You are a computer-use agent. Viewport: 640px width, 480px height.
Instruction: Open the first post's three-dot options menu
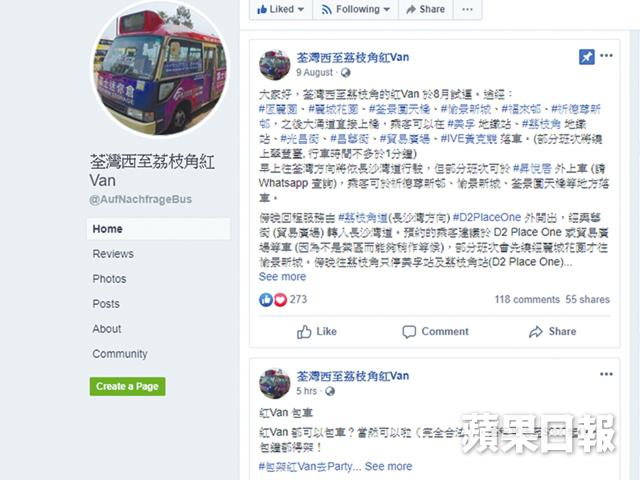coord(607,56)
